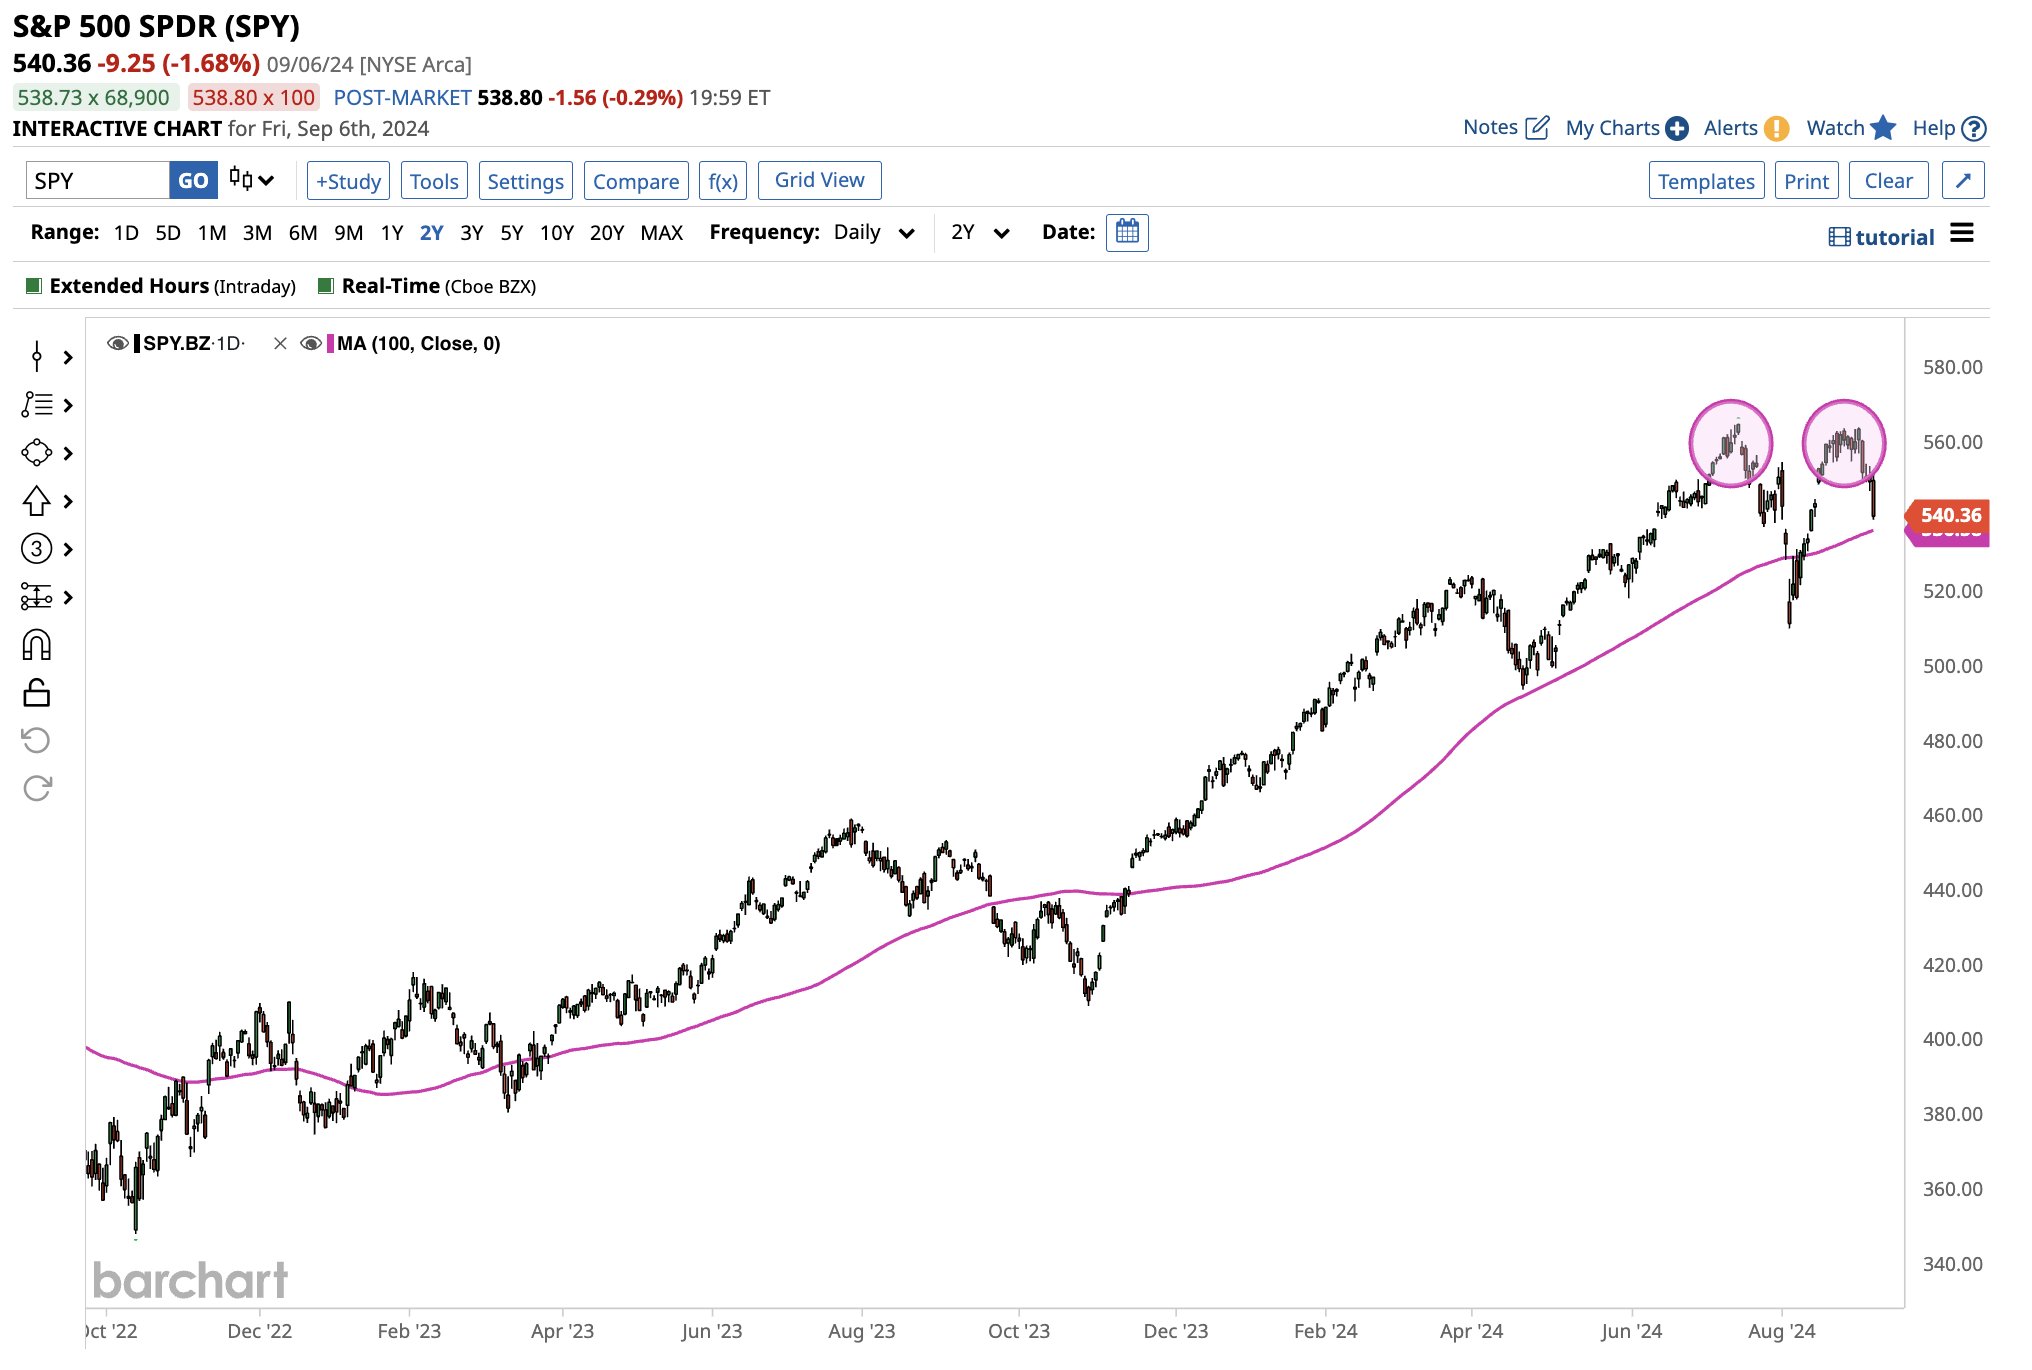
Task: Open Help information
Action: [1949, 128]
